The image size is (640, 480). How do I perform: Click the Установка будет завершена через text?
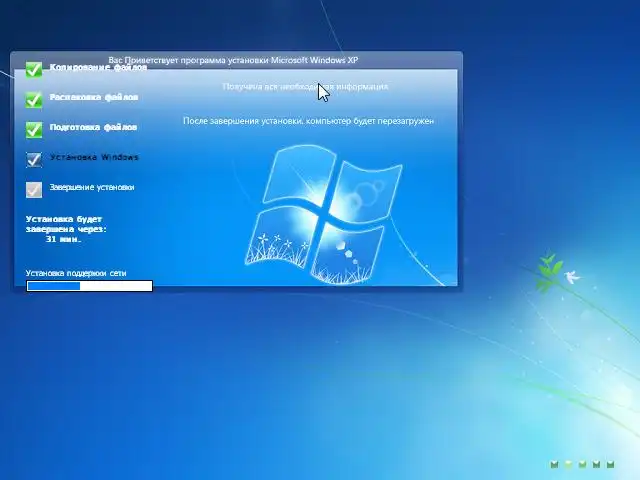point(66,224)
